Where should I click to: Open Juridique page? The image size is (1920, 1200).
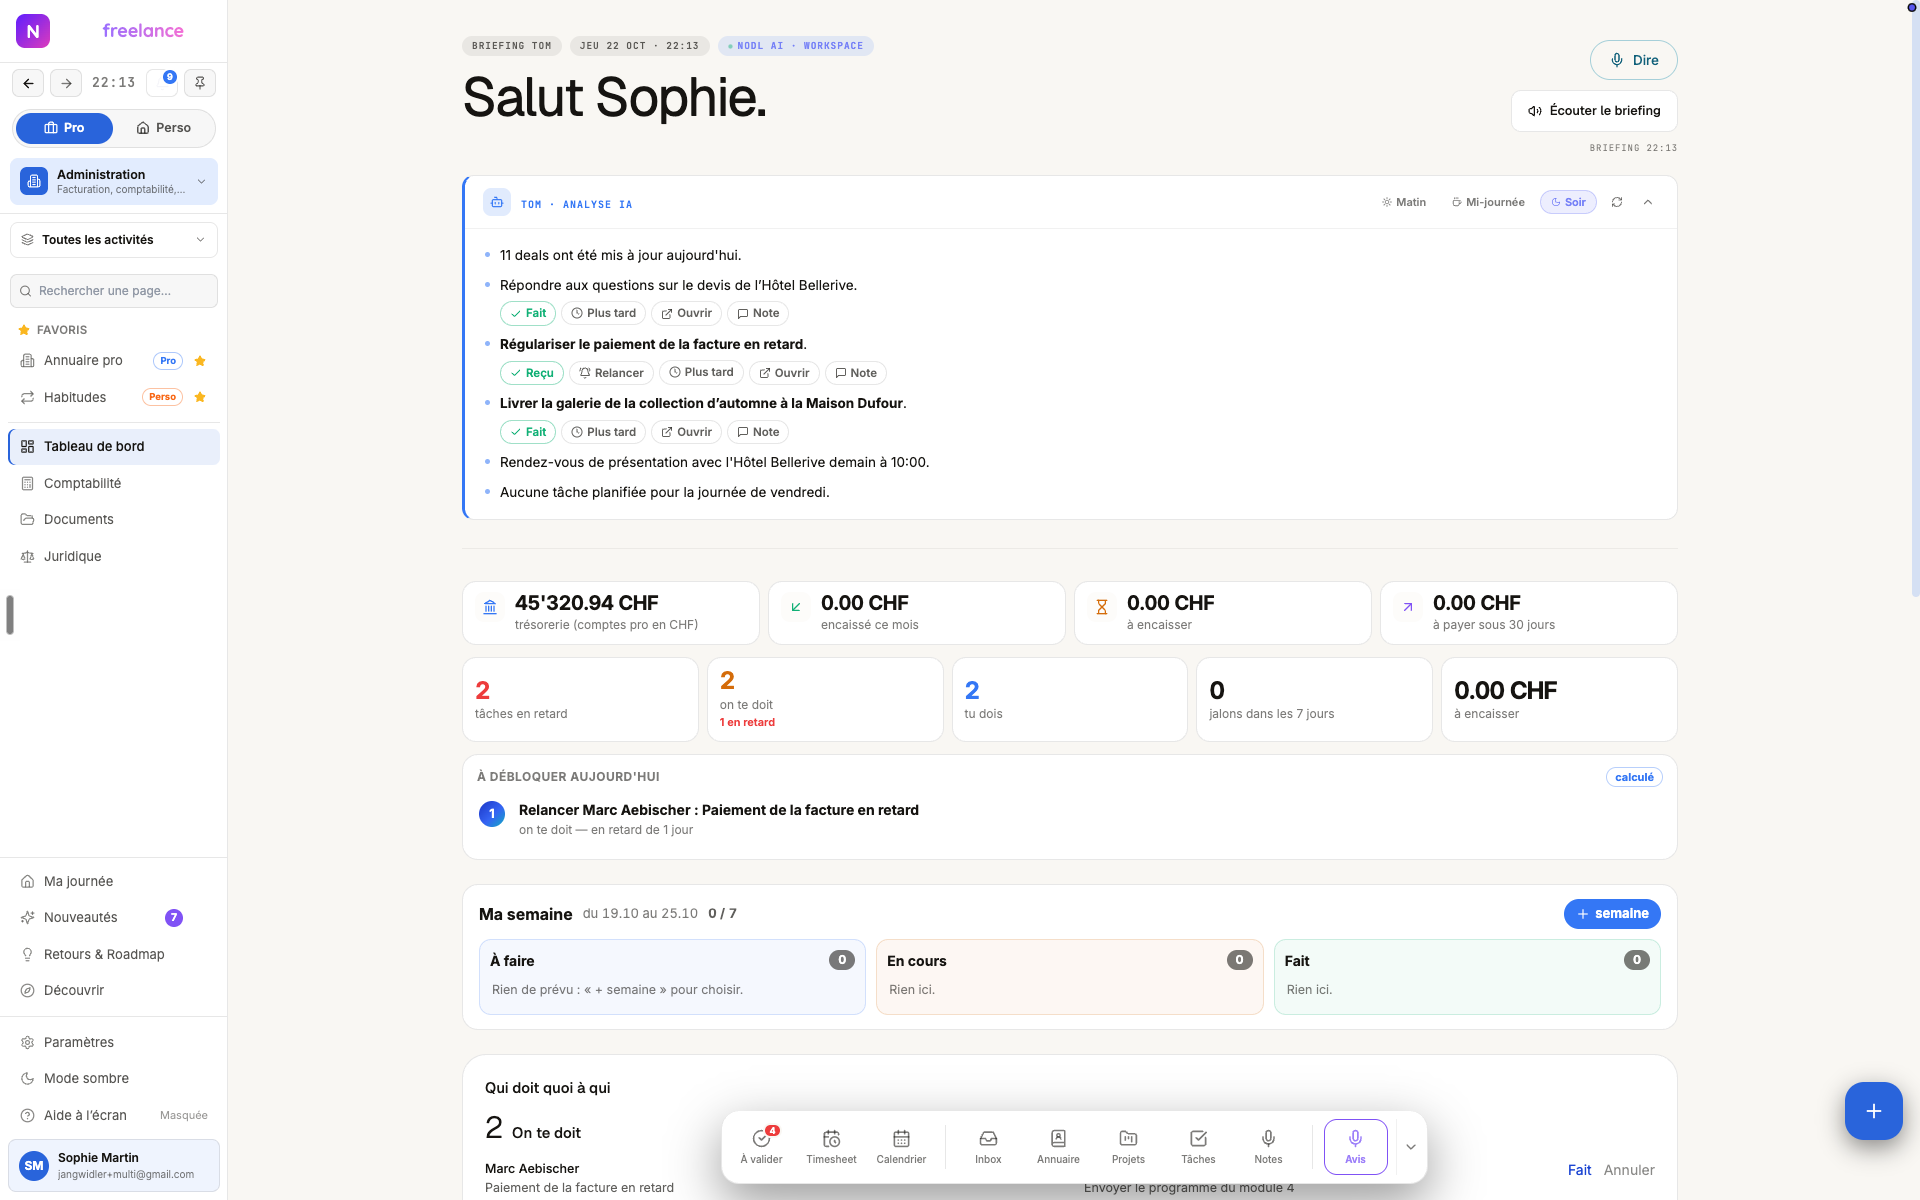click(x=114, y=556)
